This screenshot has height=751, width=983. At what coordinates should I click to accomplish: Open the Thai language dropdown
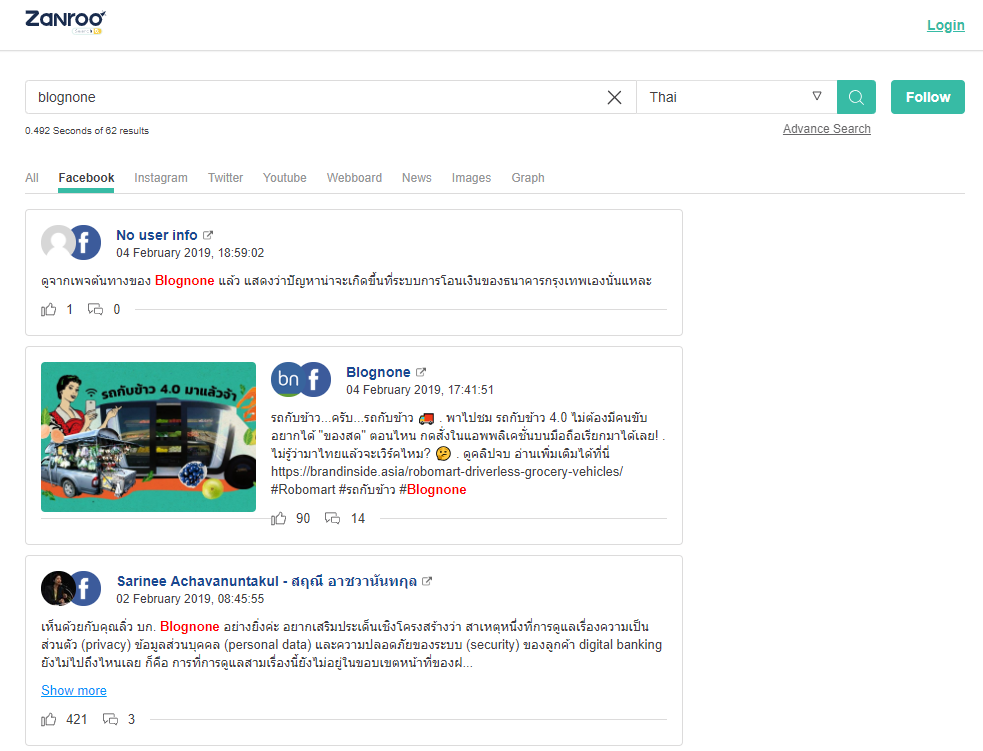(x=737, y=97)
